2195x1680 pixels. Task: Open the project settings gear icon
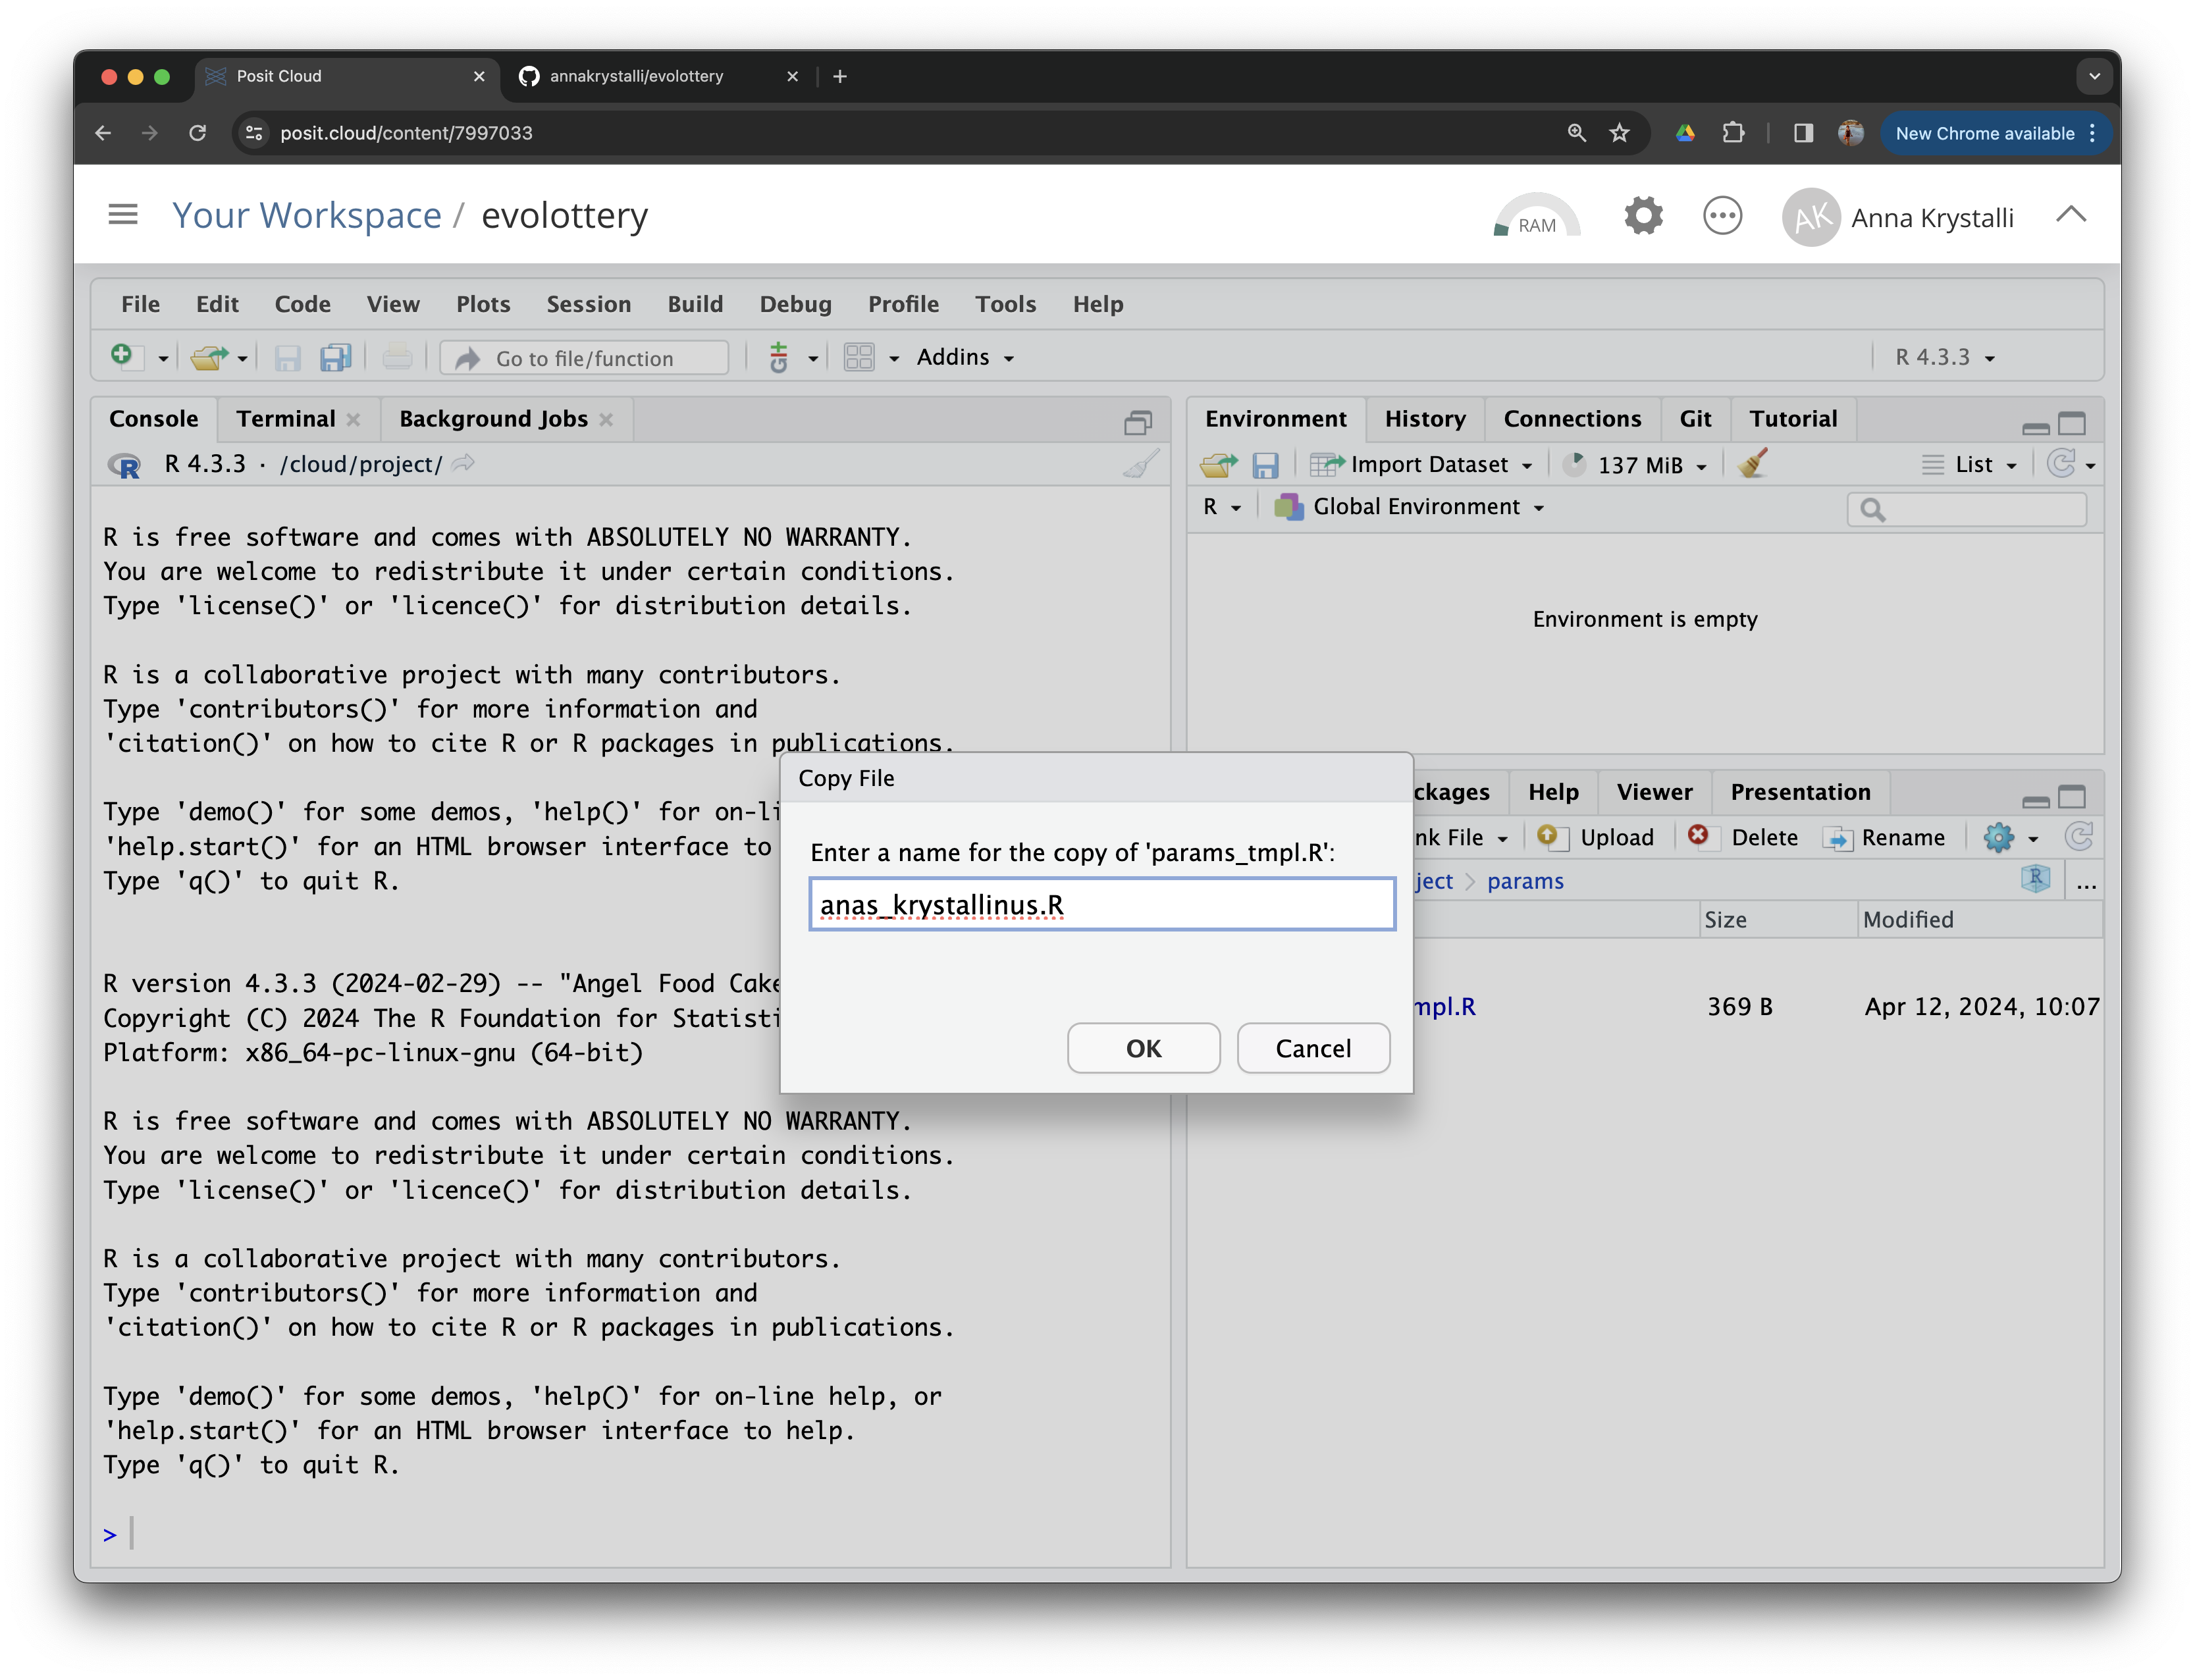pyautogui.click(x=1643, y=215)
